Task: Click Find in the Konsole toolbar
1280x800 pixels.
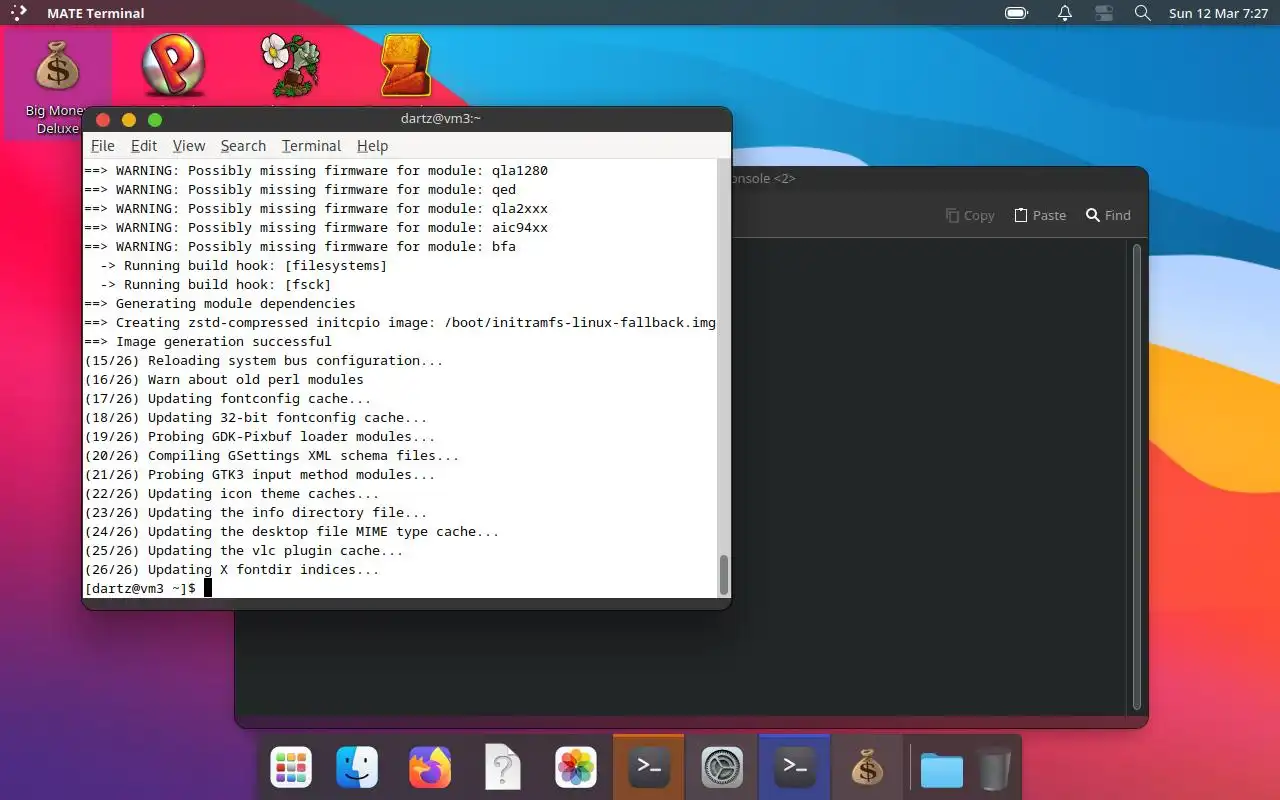Action: (1108, 215)
